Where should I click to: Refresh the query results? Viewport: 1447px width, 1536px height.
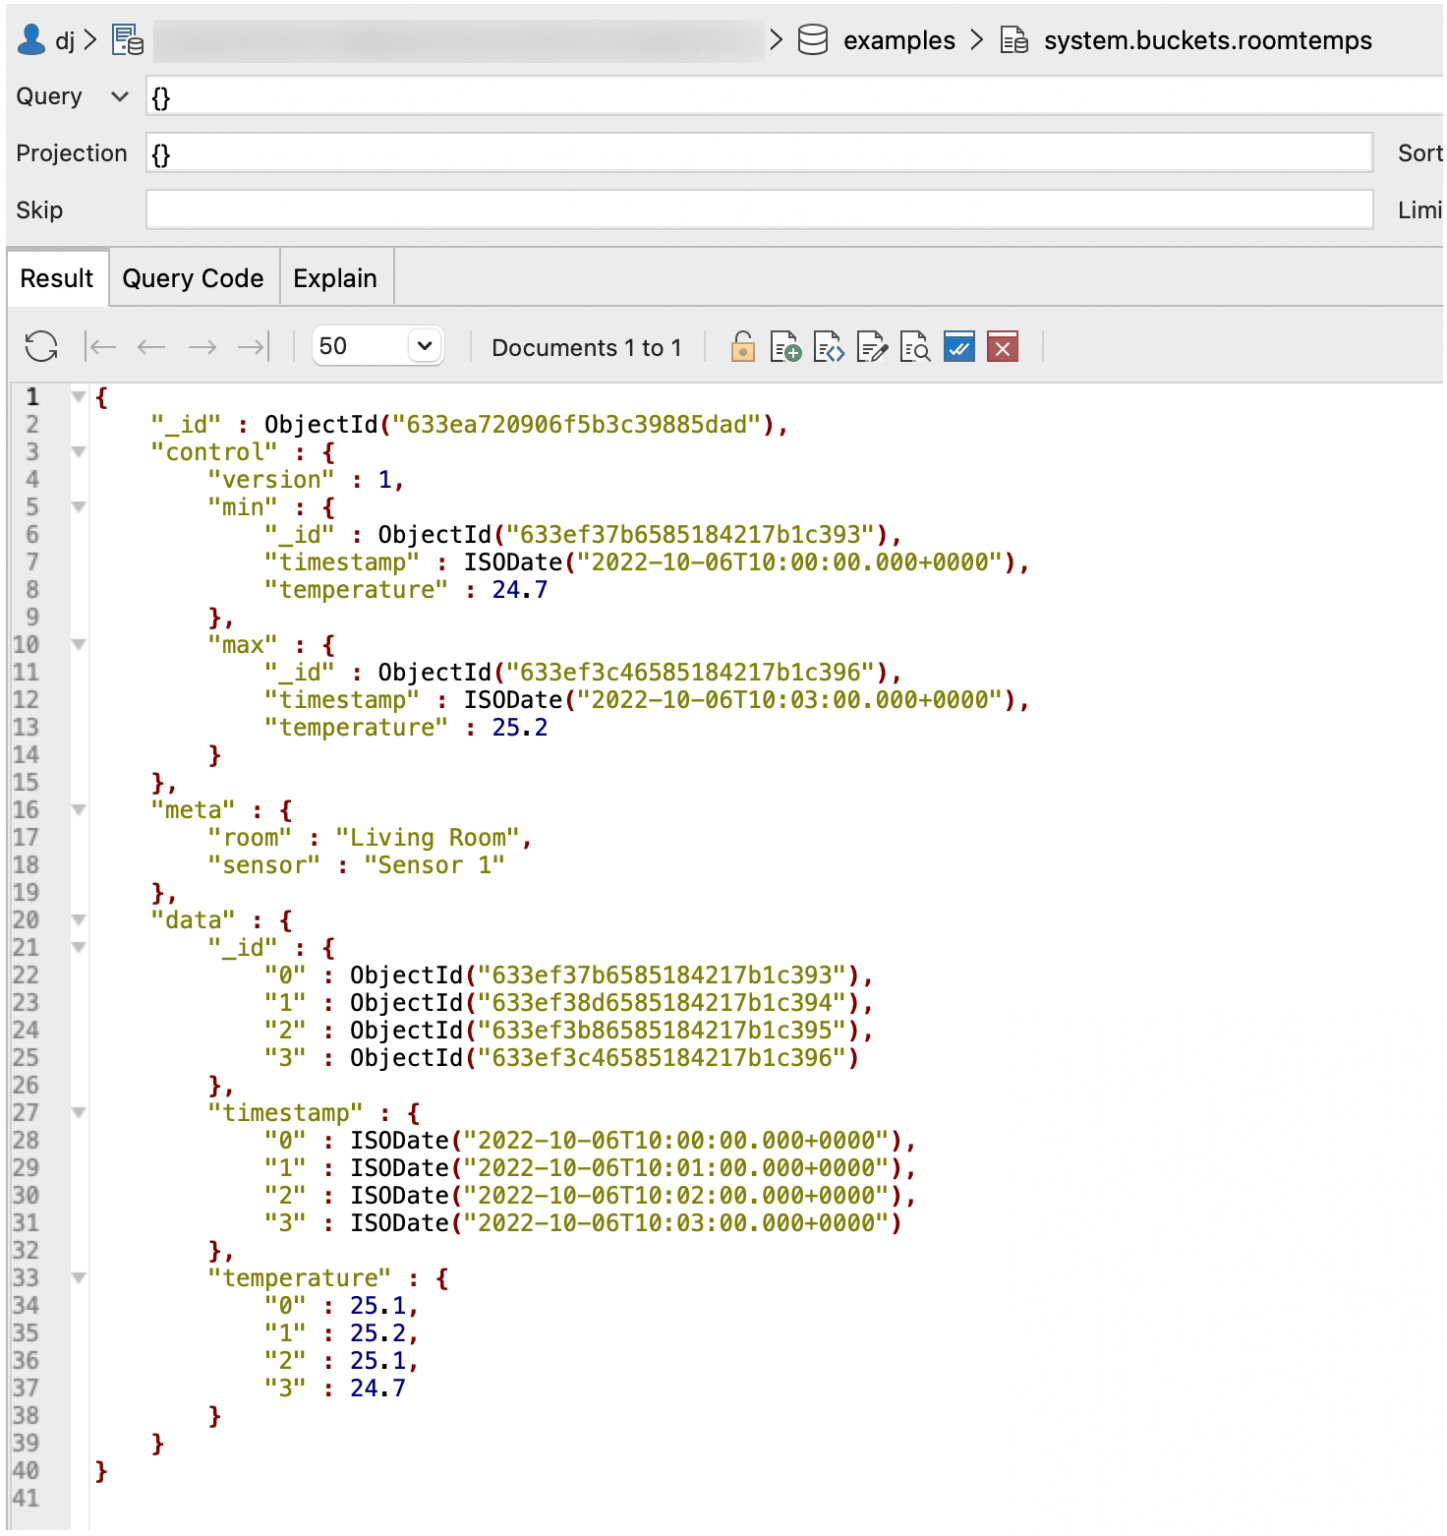(x=40, y=346)
